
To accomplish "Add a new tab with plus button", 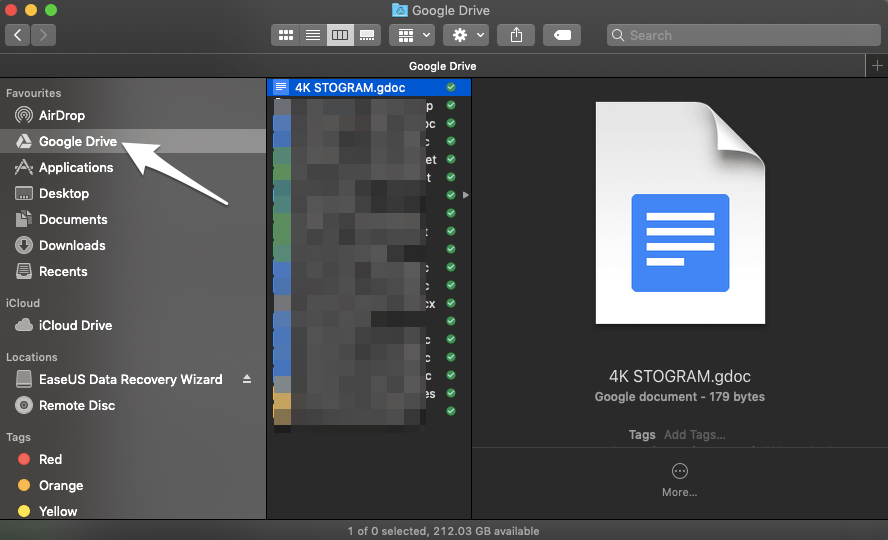I will [877, 66].
